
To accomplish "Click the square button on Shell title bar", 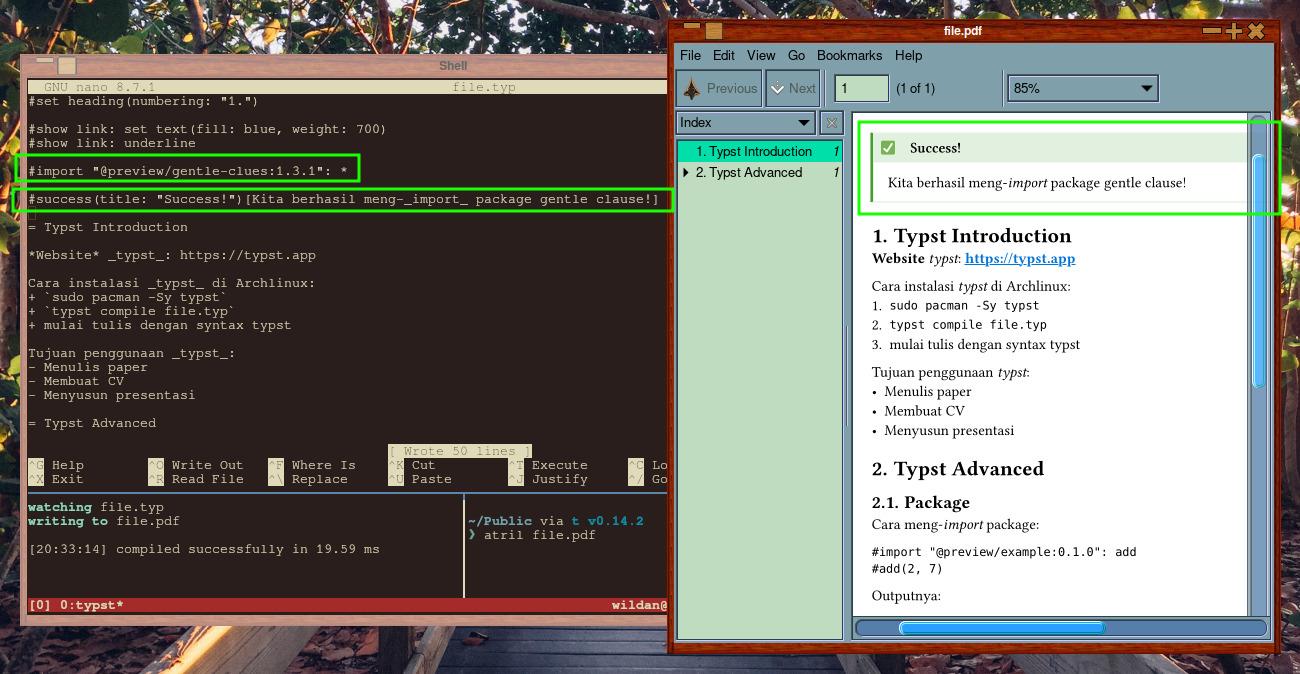I will pyautogui.click(x=66, y=66).
